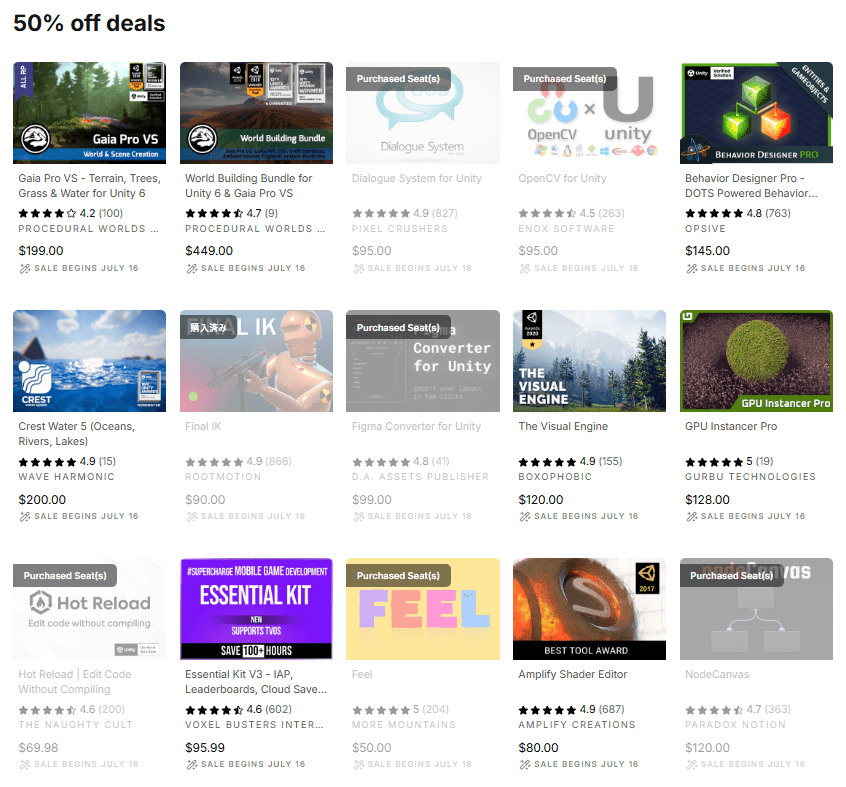Click the sale tag icon on Figma Converter card
The height and width of the screenshot is (787, 846).
click(358, 517)
